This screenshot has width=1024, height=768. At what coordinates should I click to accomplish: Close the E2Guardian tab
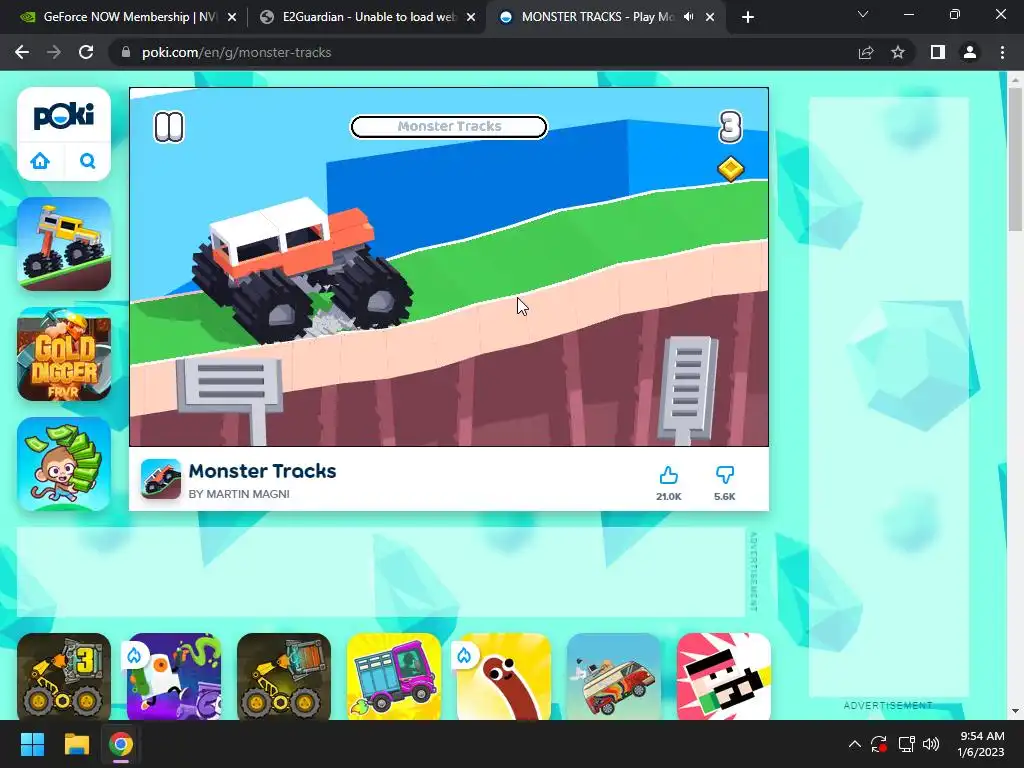[471, 18]
